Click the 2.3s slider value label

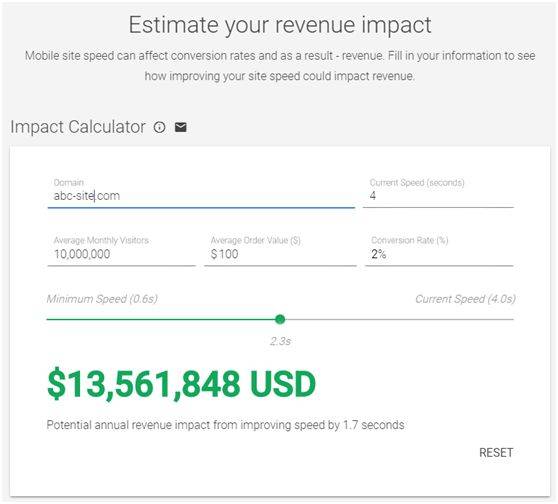280,341
